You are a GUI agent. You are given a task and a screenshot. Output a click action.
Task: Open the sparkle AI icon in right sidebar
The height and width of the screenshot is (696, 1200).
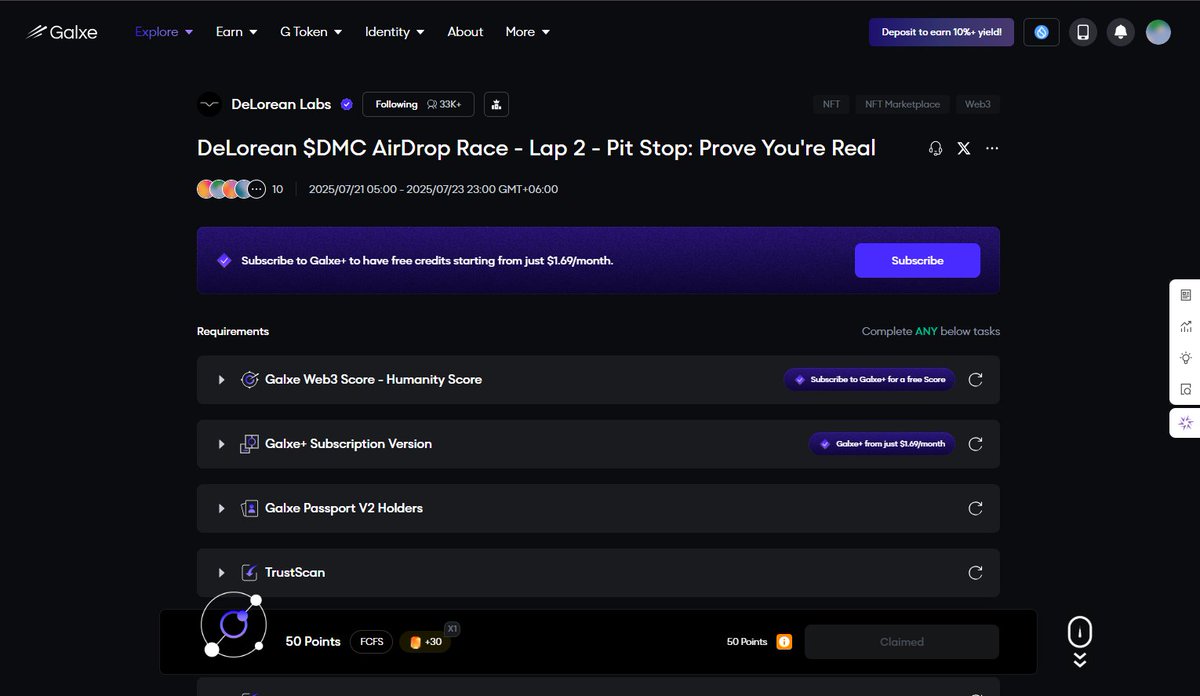1186,423
